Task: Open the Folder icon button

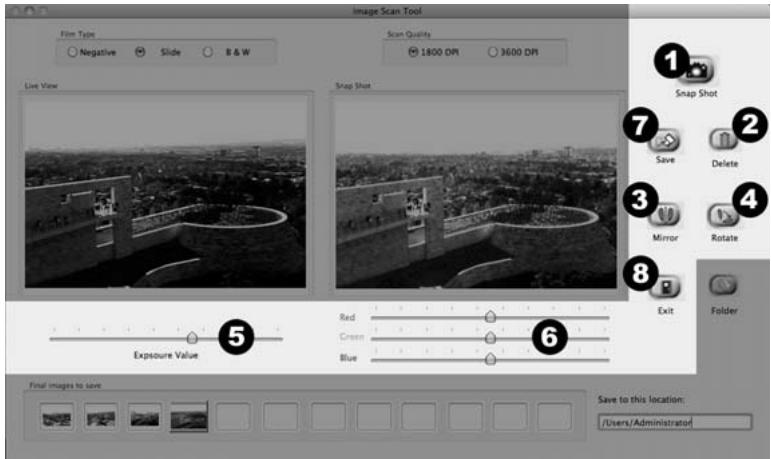Action: click(723, 285)
